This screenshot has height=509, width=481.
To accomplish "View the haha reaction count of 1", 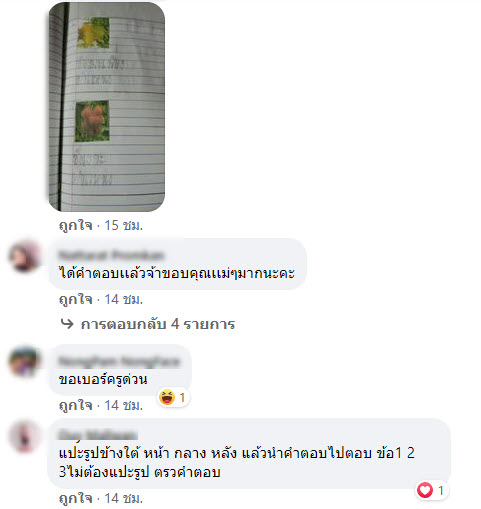I will pyautogui.click(x=182, y=397).
